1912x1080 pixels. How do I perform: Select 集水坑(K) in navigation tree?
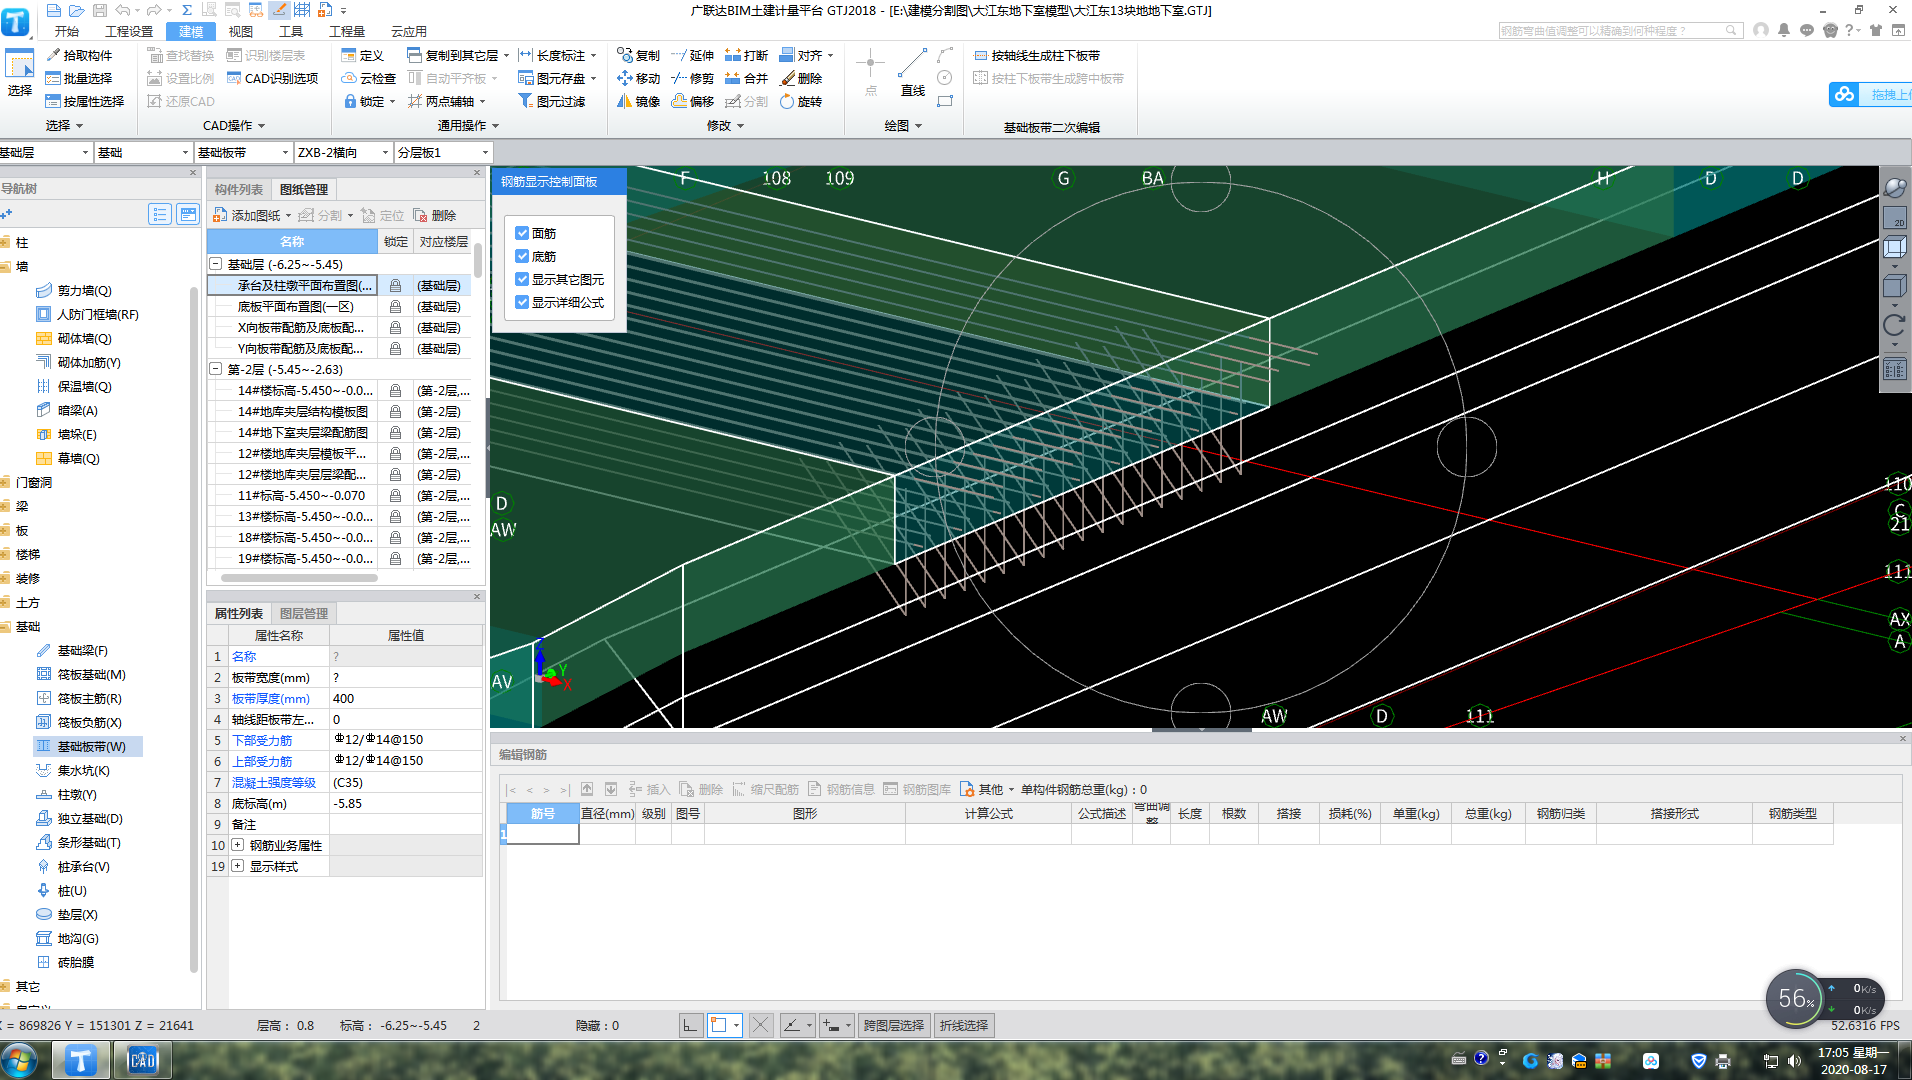(x=73, y=770)
